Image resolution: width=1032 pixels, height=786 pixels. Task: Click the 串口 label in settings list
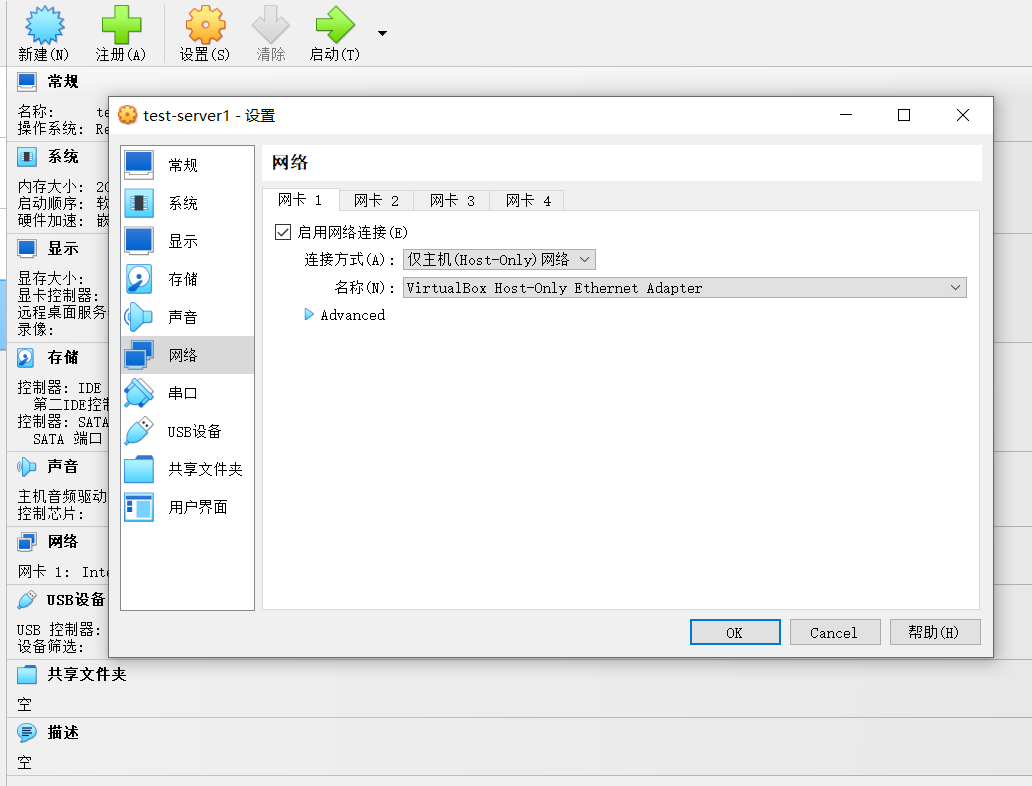tap(182, 393)
